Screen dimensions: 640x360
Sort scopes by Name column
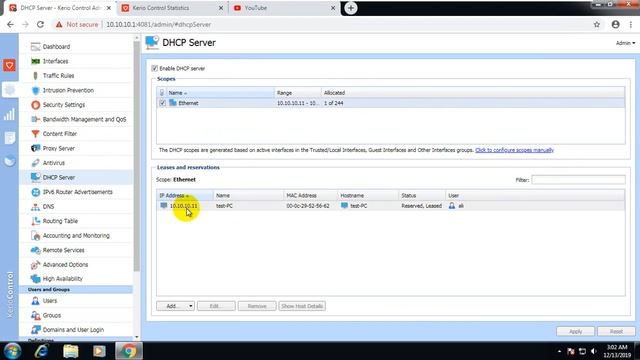pos(220,93)
